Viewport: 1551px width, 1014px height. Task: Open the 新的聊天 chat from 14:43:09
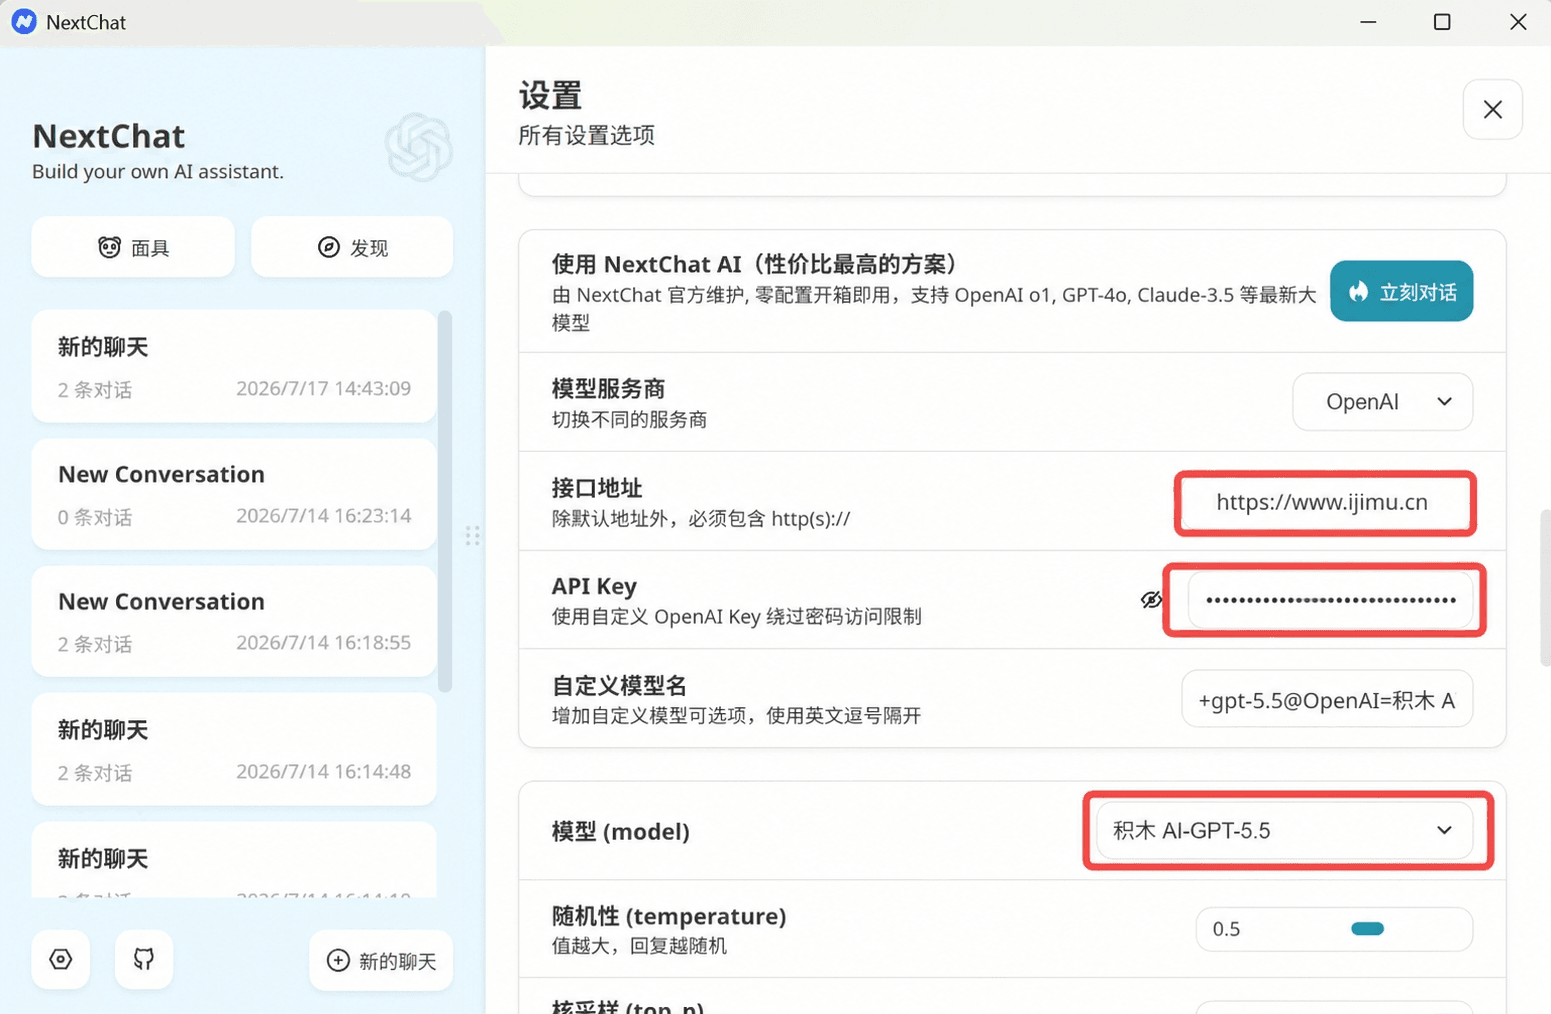click(x=234, y=366)
